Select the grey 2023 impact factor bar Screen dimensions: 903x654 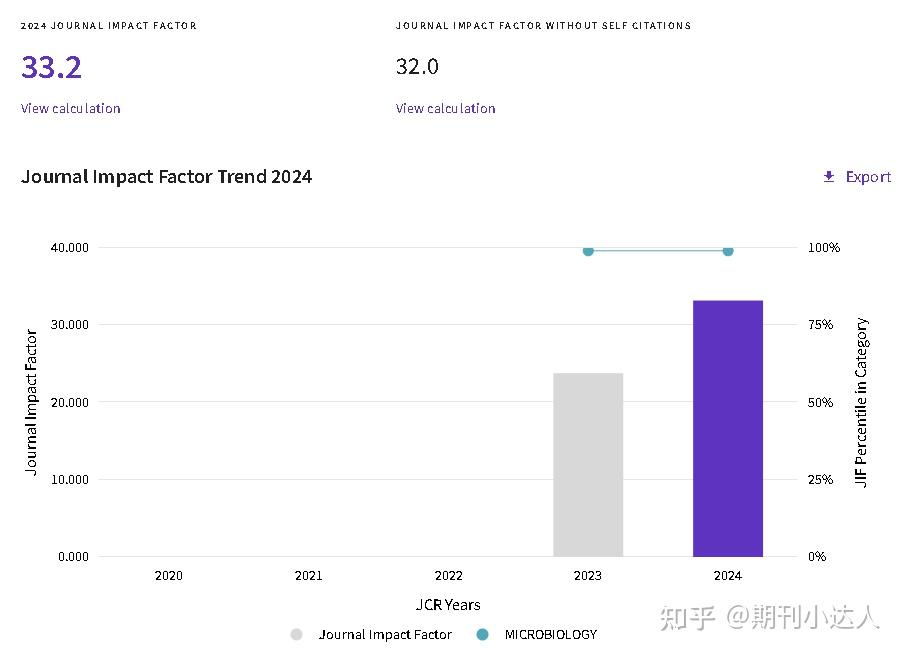588,465
